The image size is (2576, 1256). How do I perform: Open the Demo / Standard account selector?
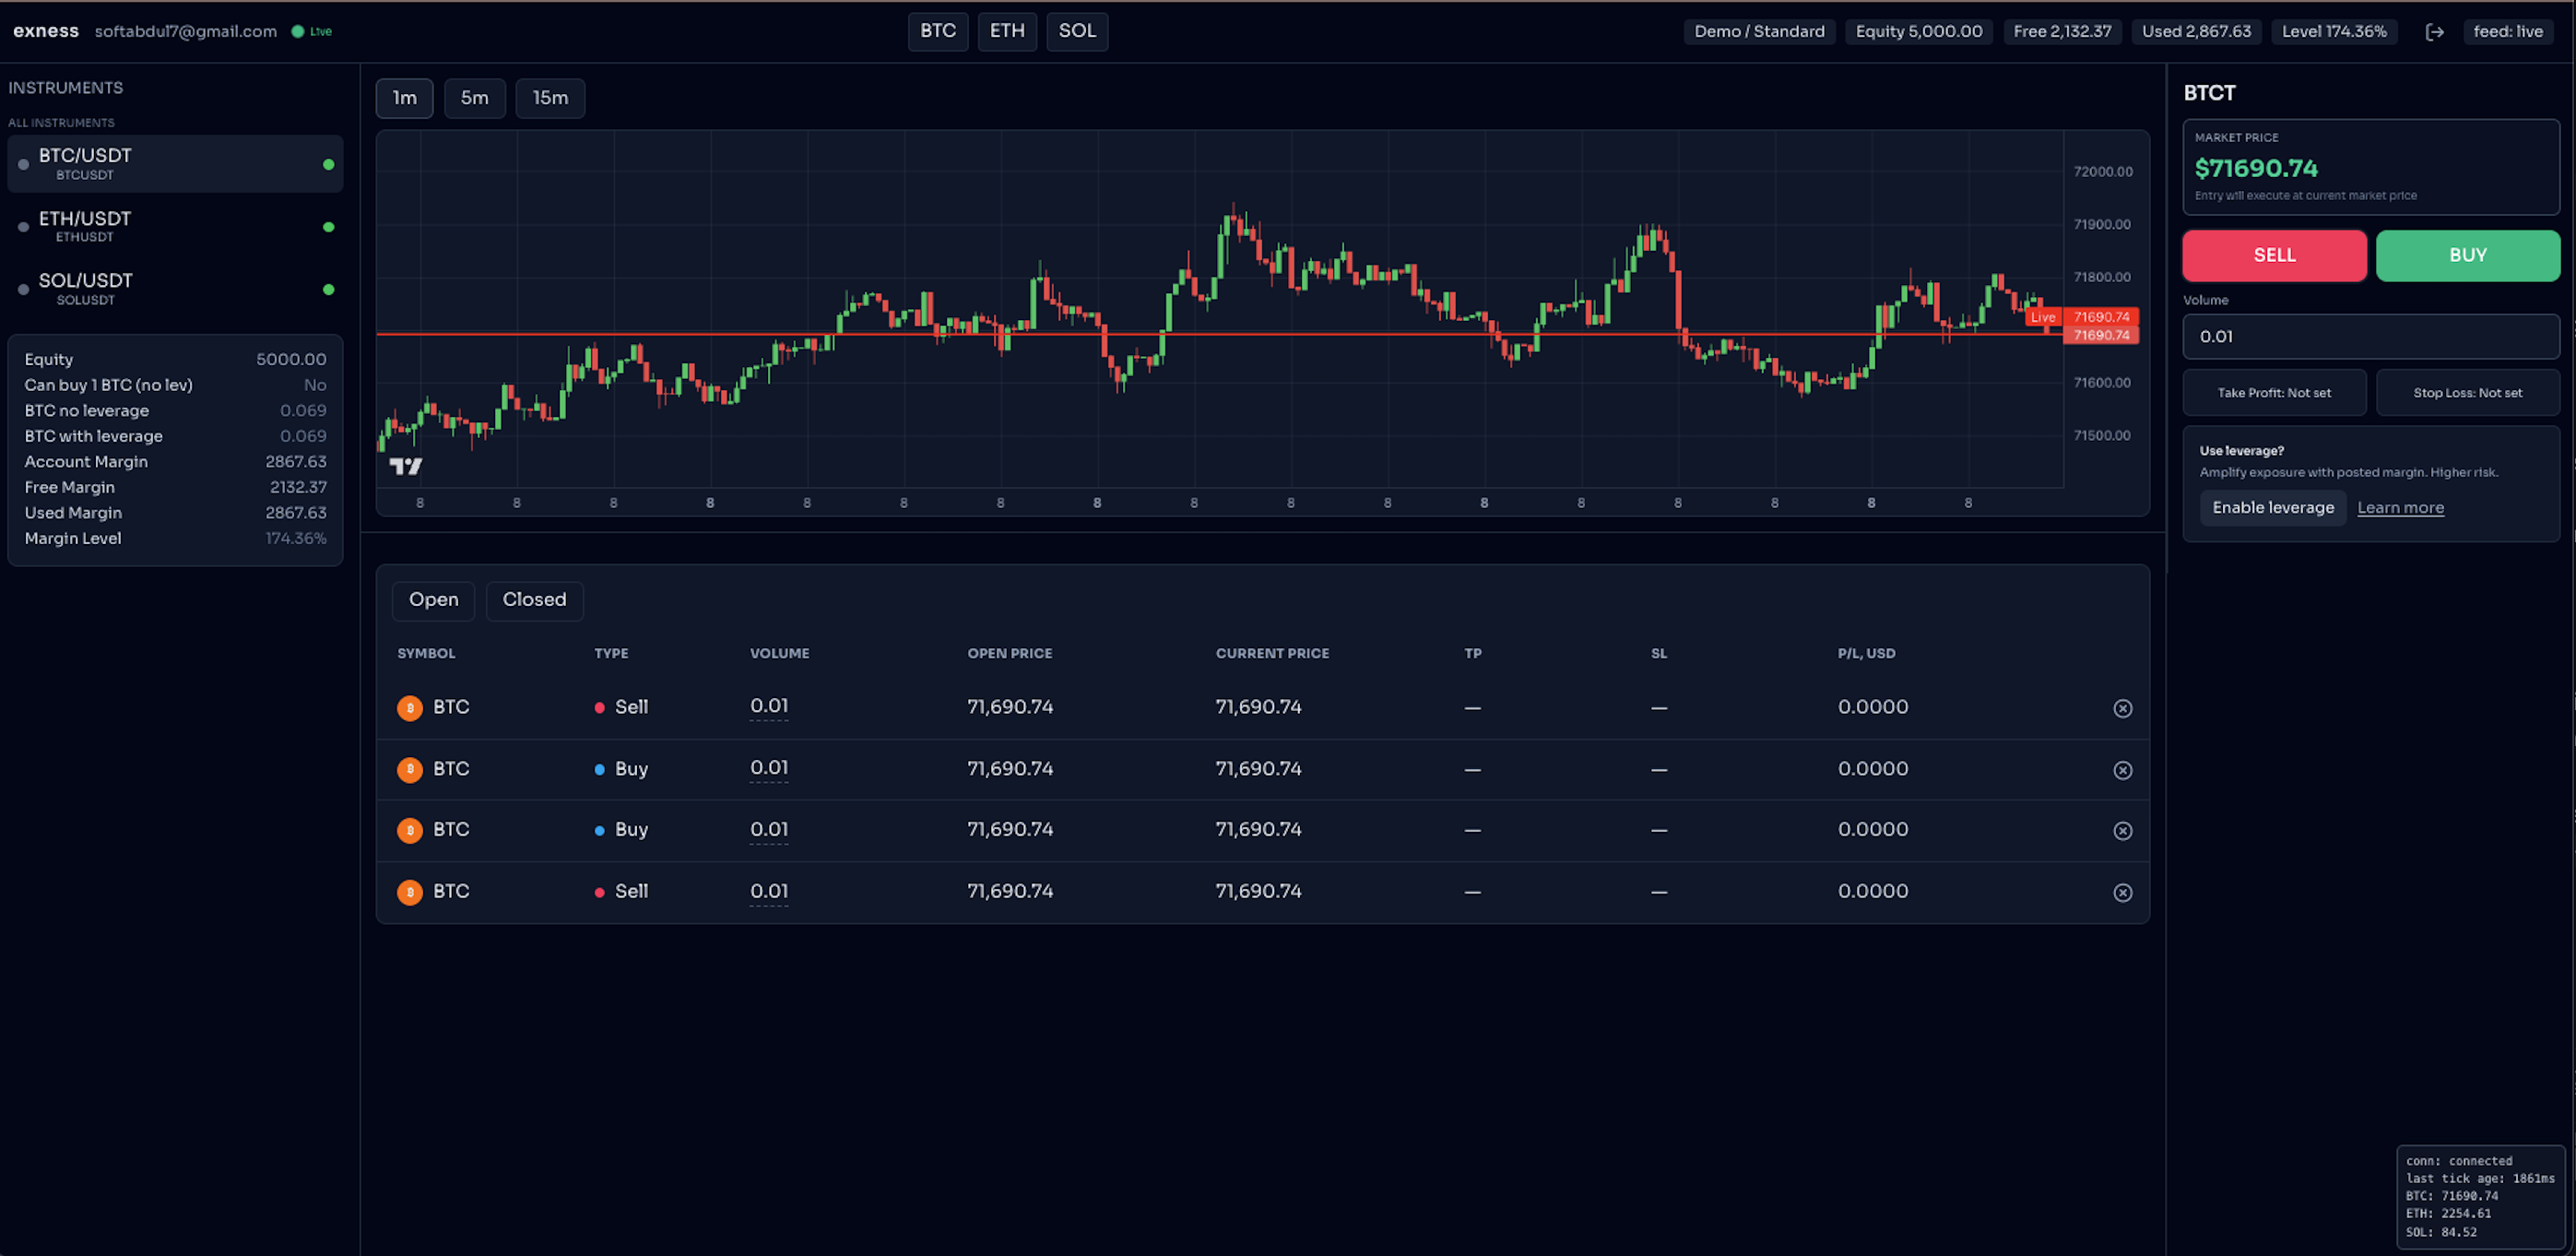click(x=1758, y=32)
